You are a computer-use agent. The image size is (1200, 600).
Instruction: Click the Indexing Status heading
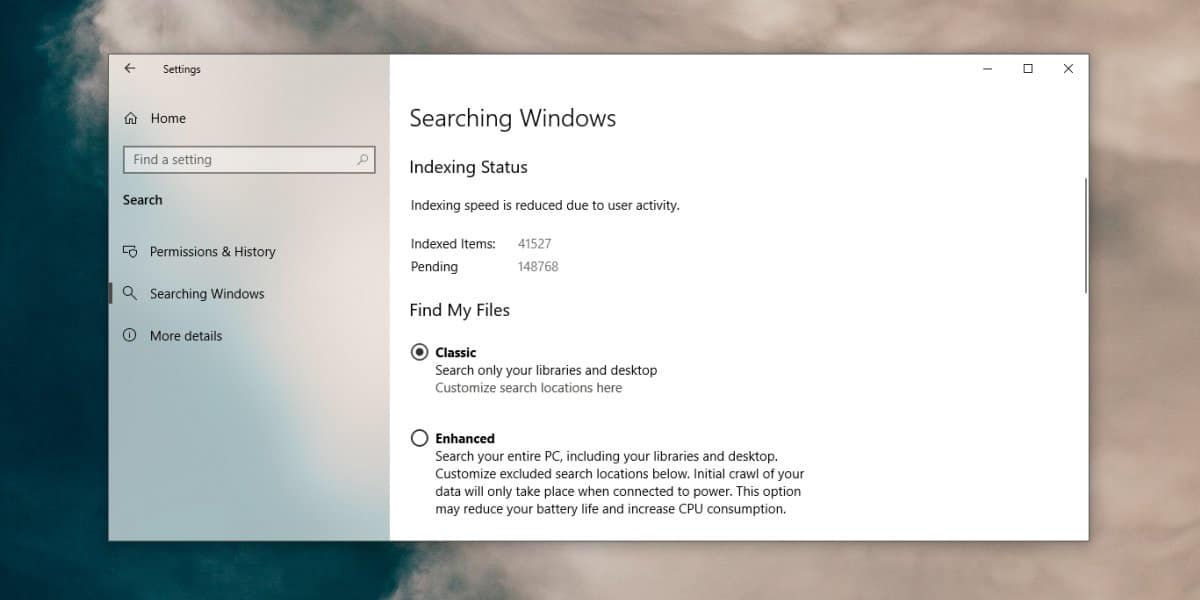468,167
